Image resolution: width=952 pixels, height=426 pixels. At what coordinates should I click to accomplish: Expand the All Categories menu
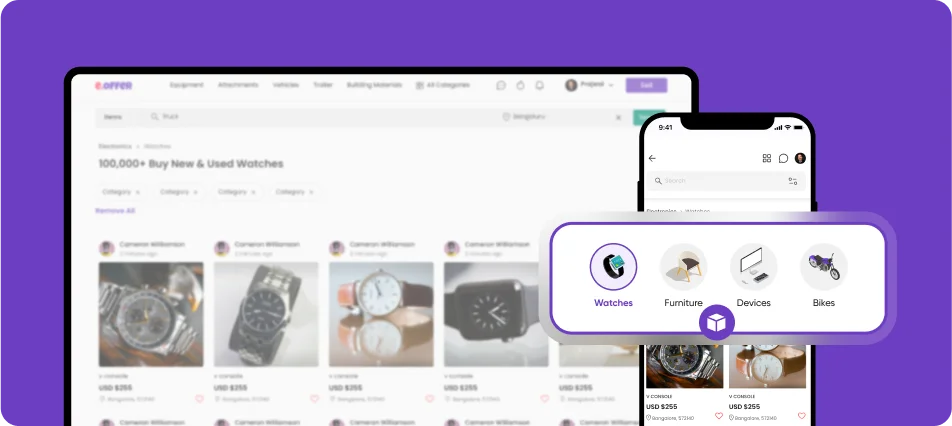click(443, 85)
